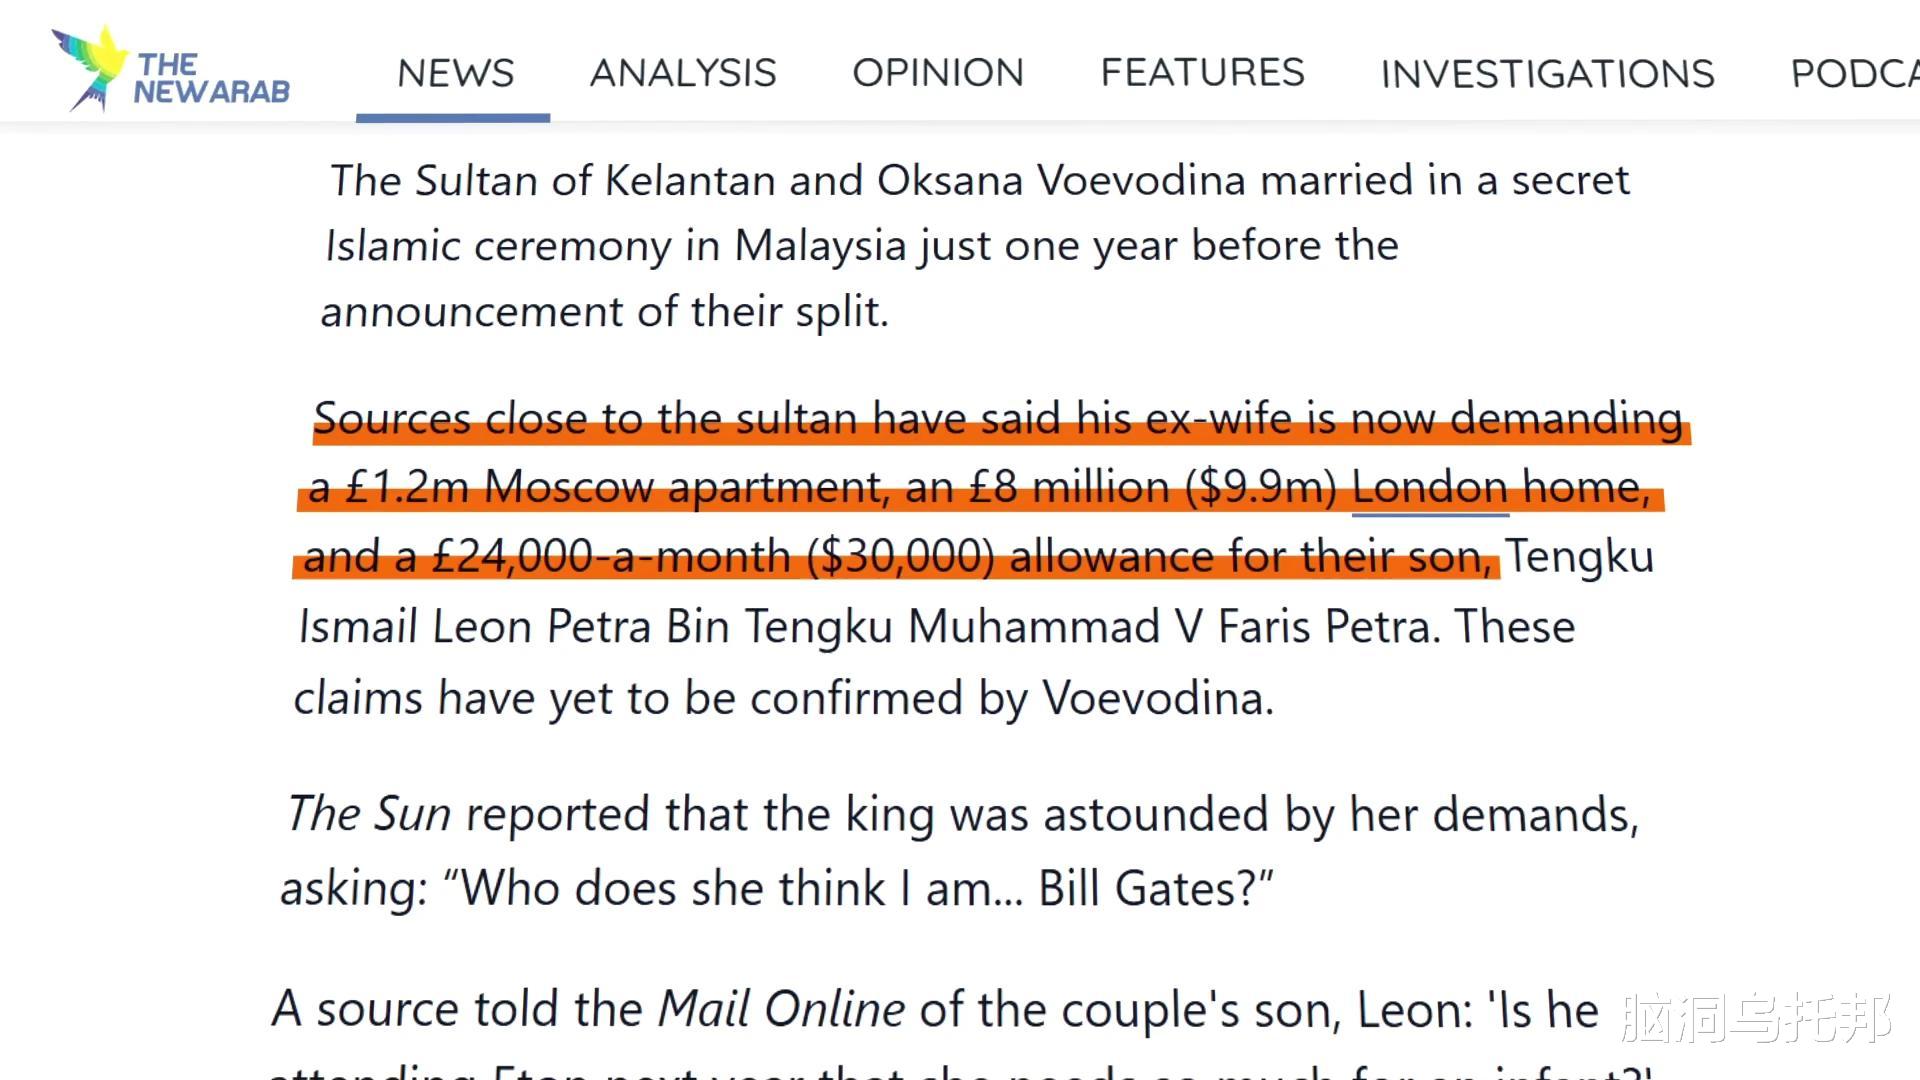The width and height of the screenshot is (1920, 1080).
Task: Click the hummingbird logo icon
Action: click(x=90, y=68)
